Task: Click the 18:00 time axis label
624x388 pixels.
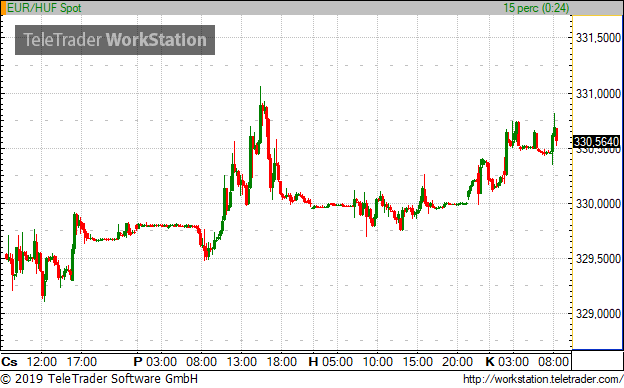Action: click(281, 362)
